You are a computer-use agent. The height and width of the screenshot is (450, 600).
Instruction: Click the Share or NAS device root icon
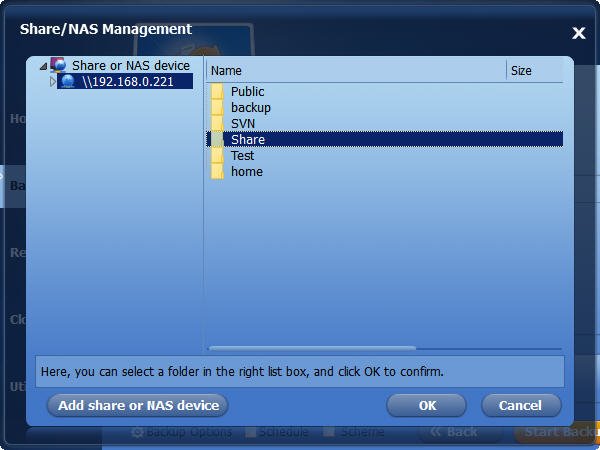click(x=58, y=65)
